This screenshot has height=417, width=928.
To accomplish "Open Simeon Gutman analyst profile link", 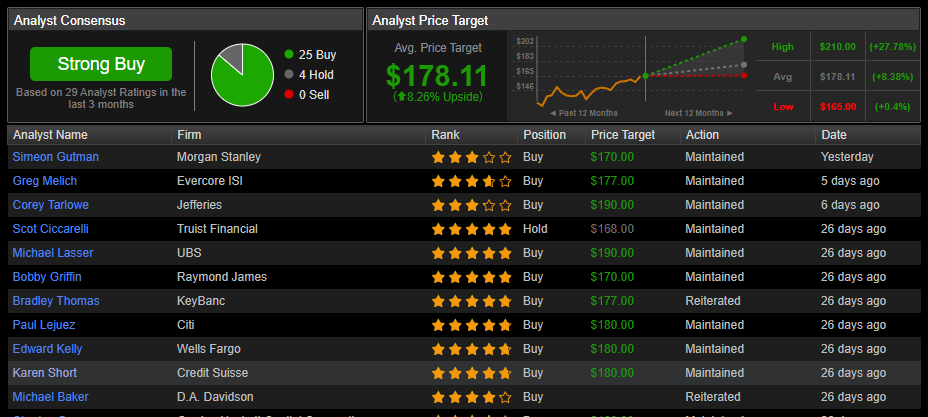I will click(x=56, y=157).
